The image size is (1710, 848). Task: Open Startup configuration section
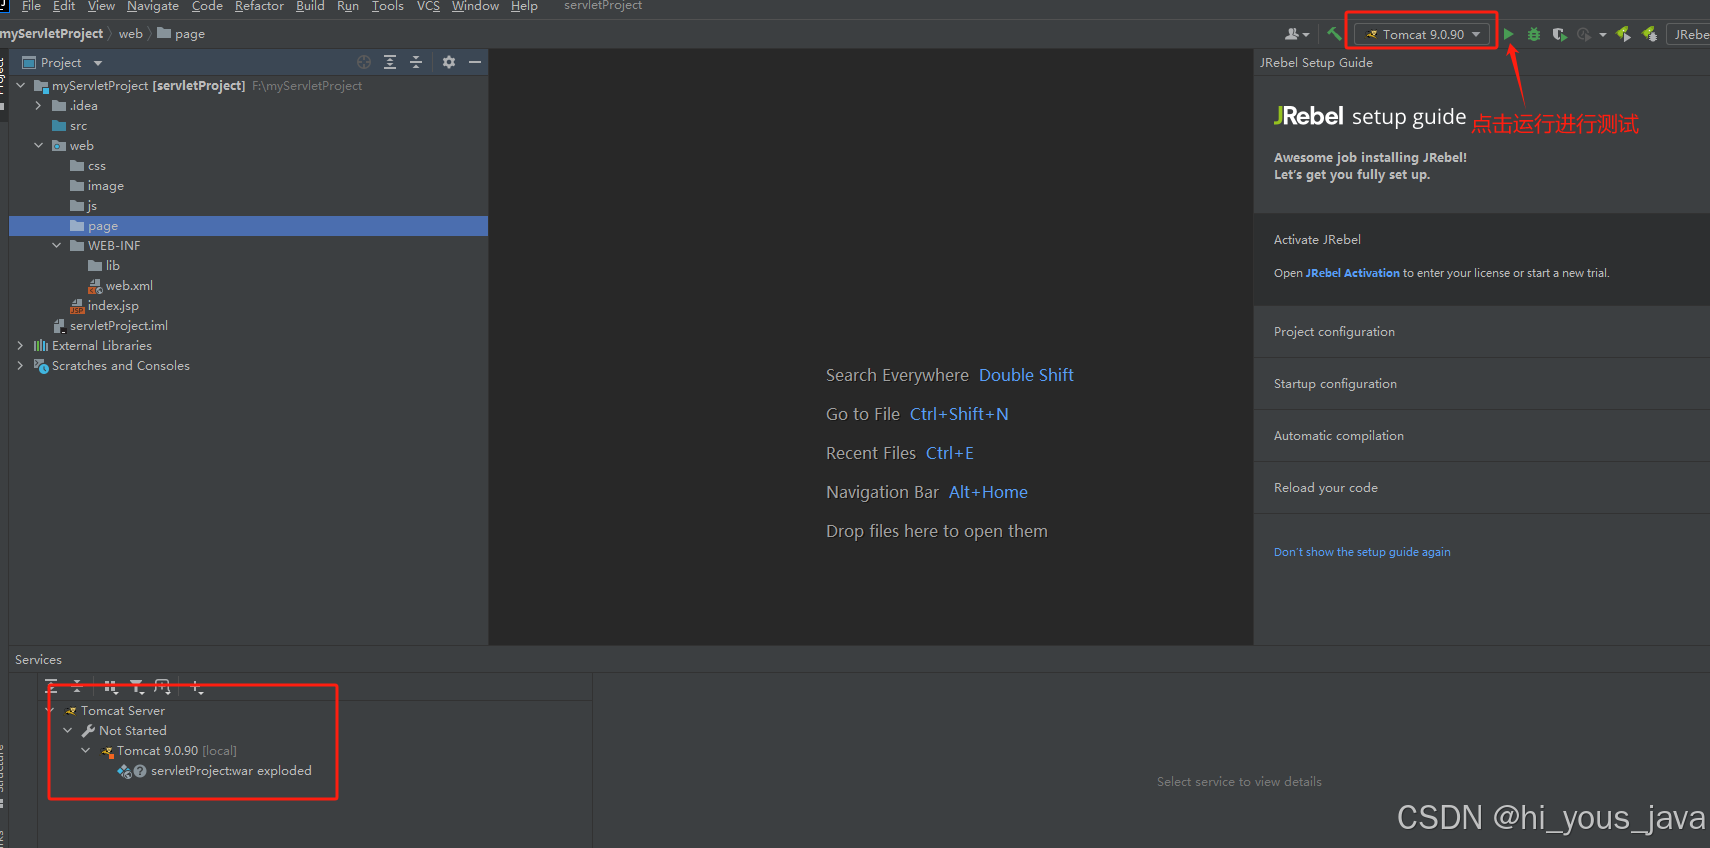click(x=1481, y=384)
